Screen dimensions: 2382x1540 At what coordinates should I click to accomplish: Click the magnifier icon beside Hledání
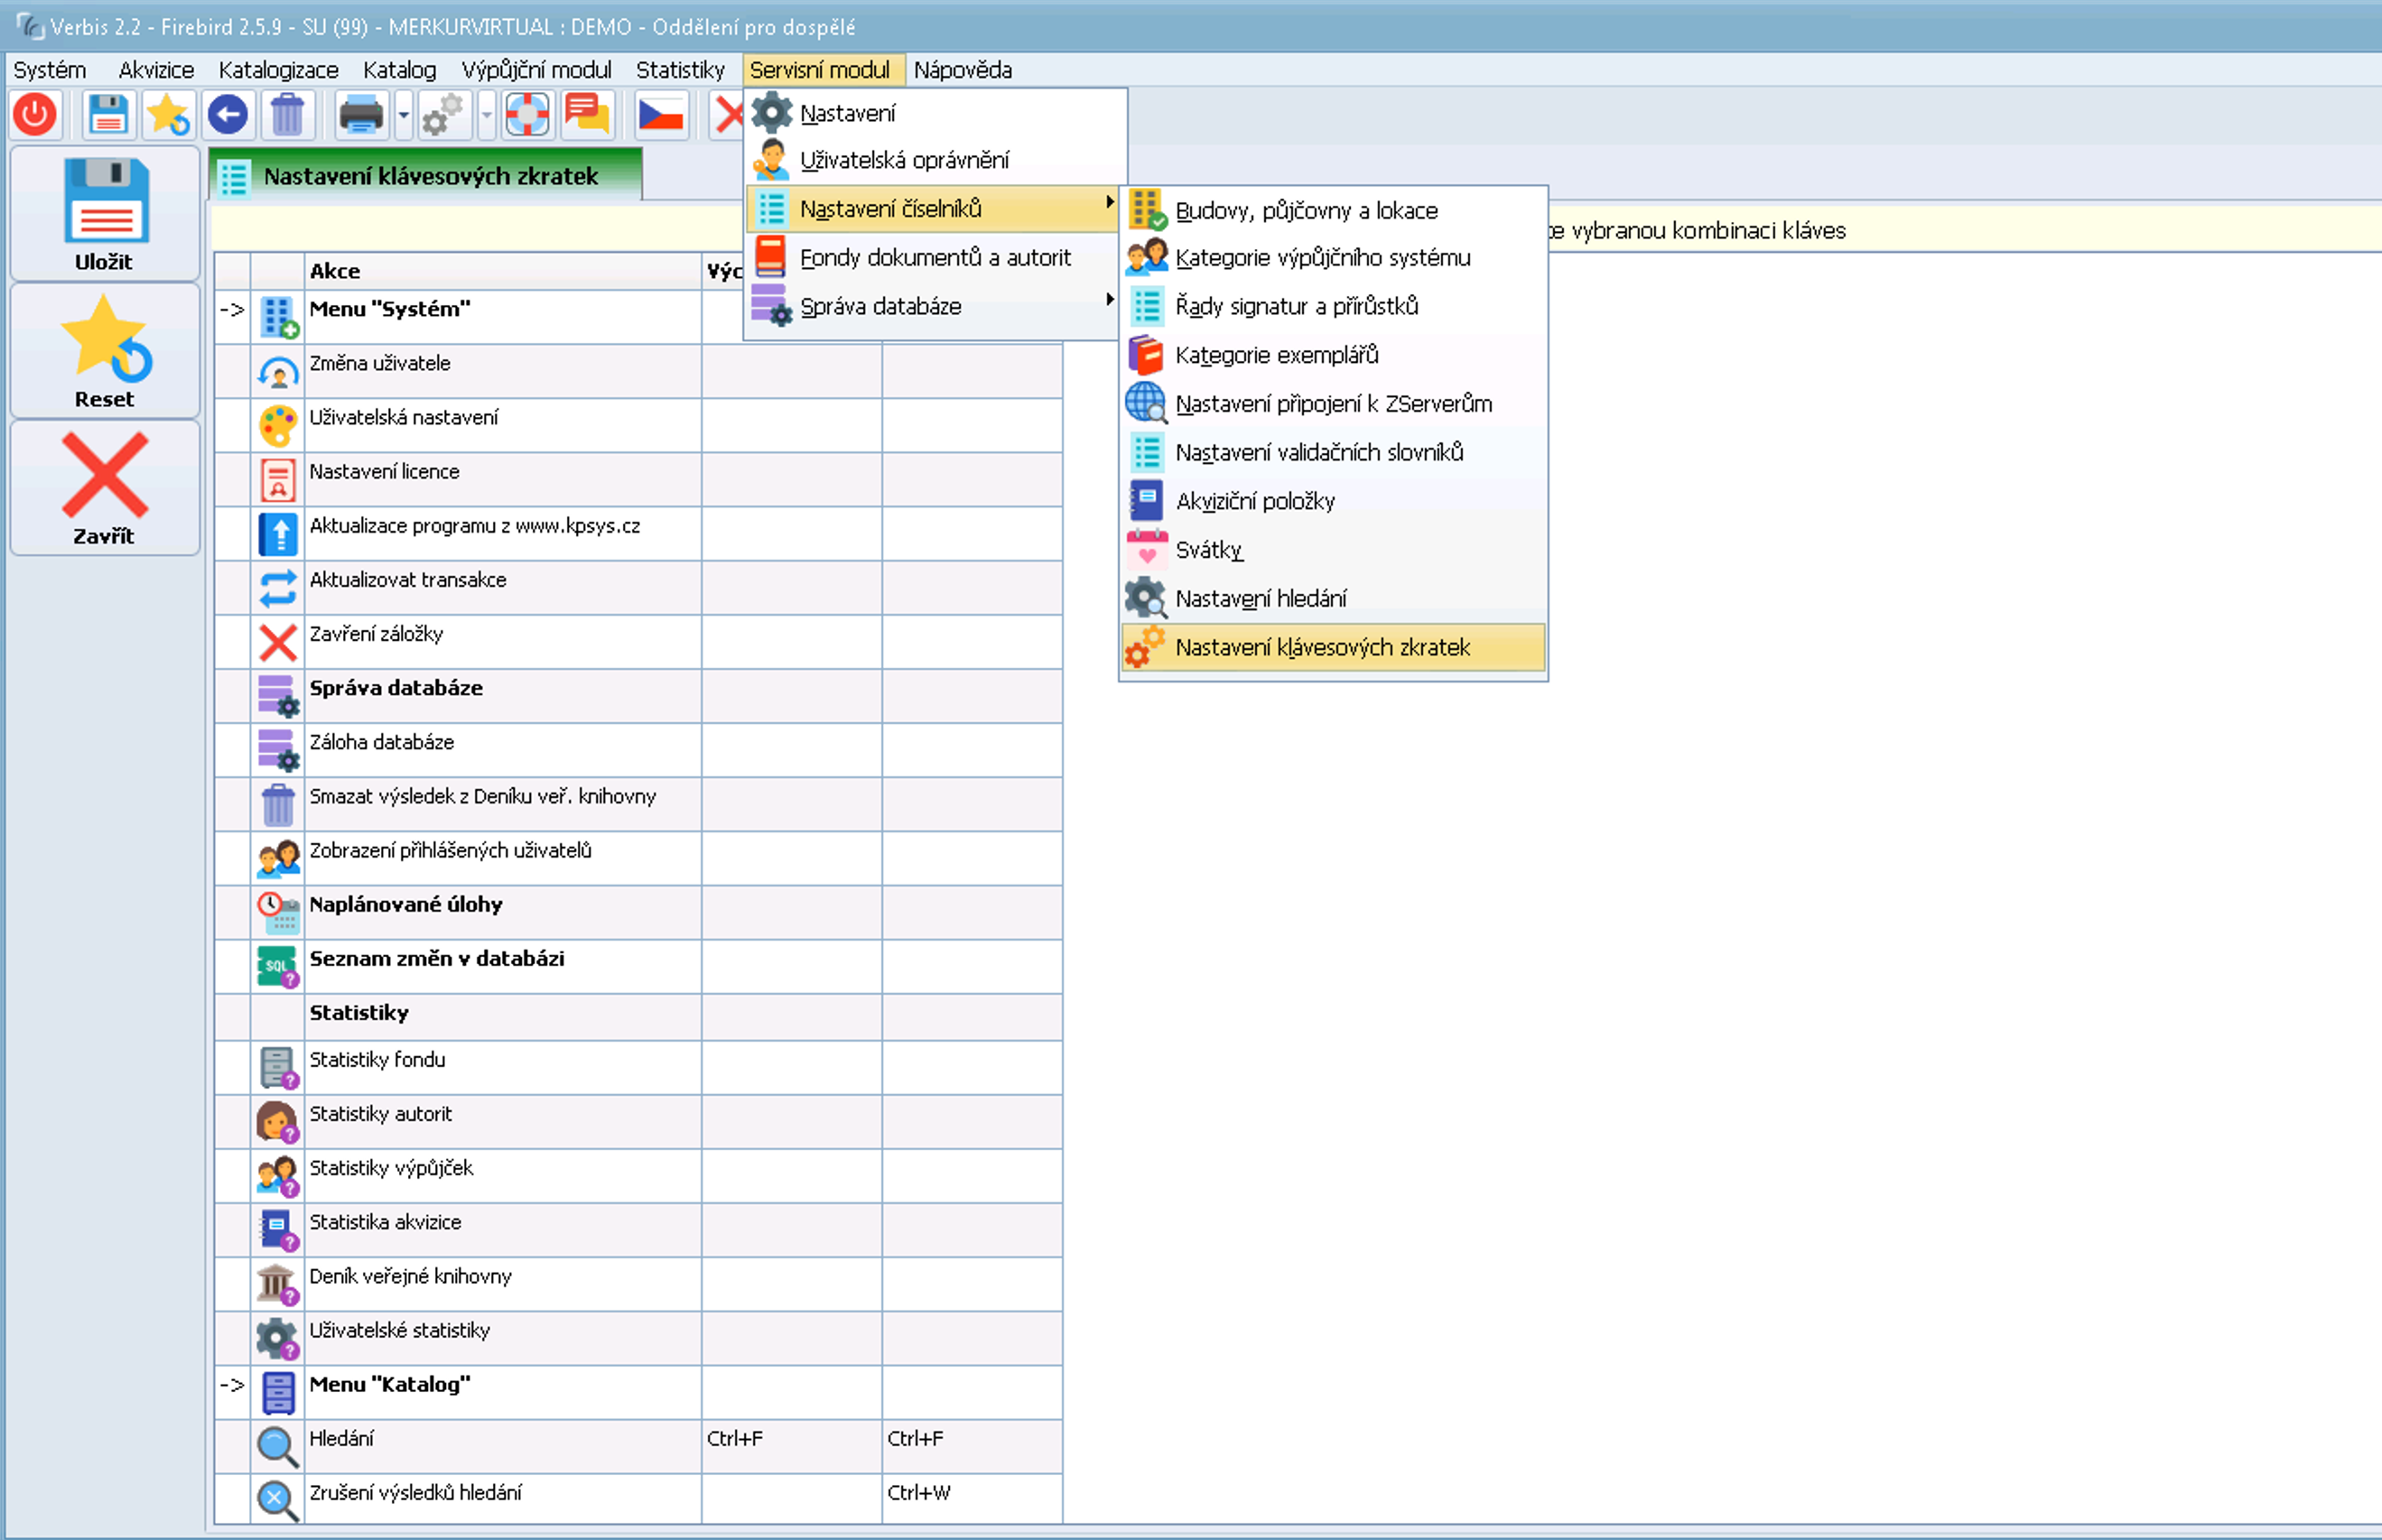(278, 1447)
